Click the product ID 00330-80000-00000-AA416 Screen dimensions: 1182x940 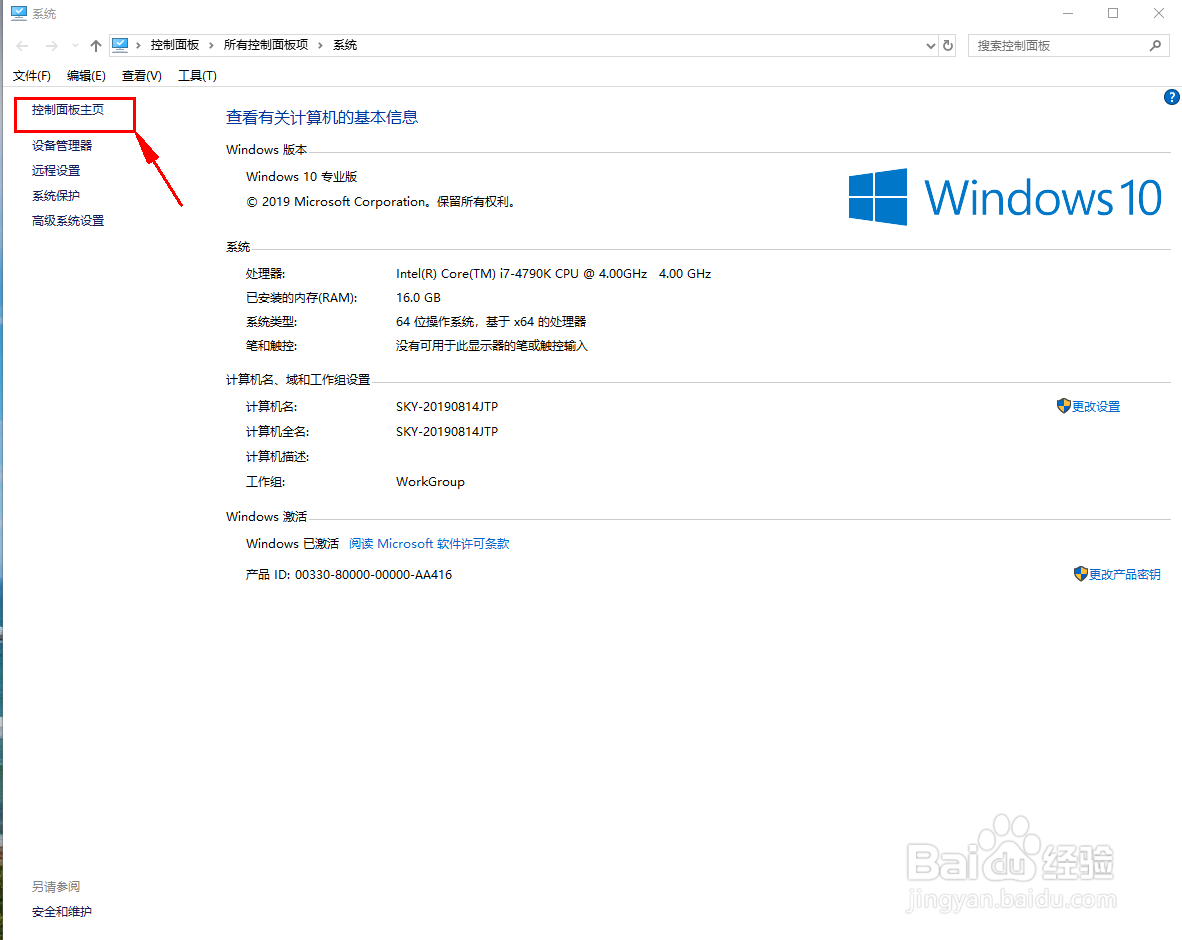373,574
